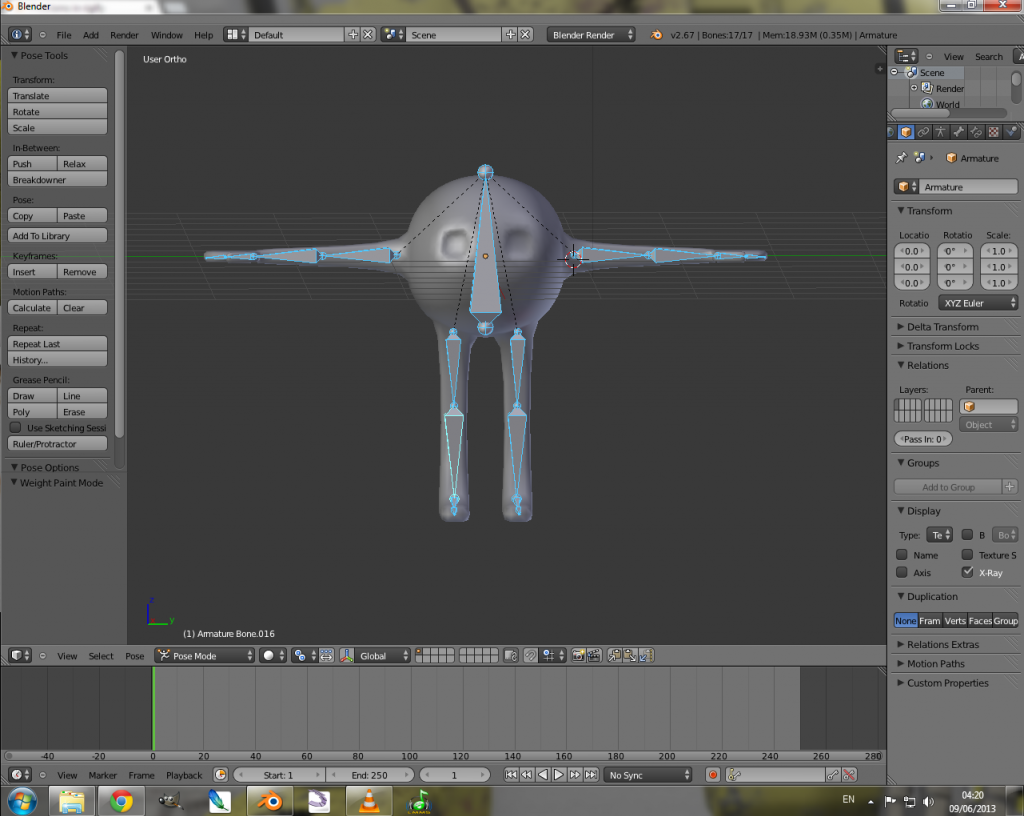Enable the Texture Space checkbox

coord(967,554)
